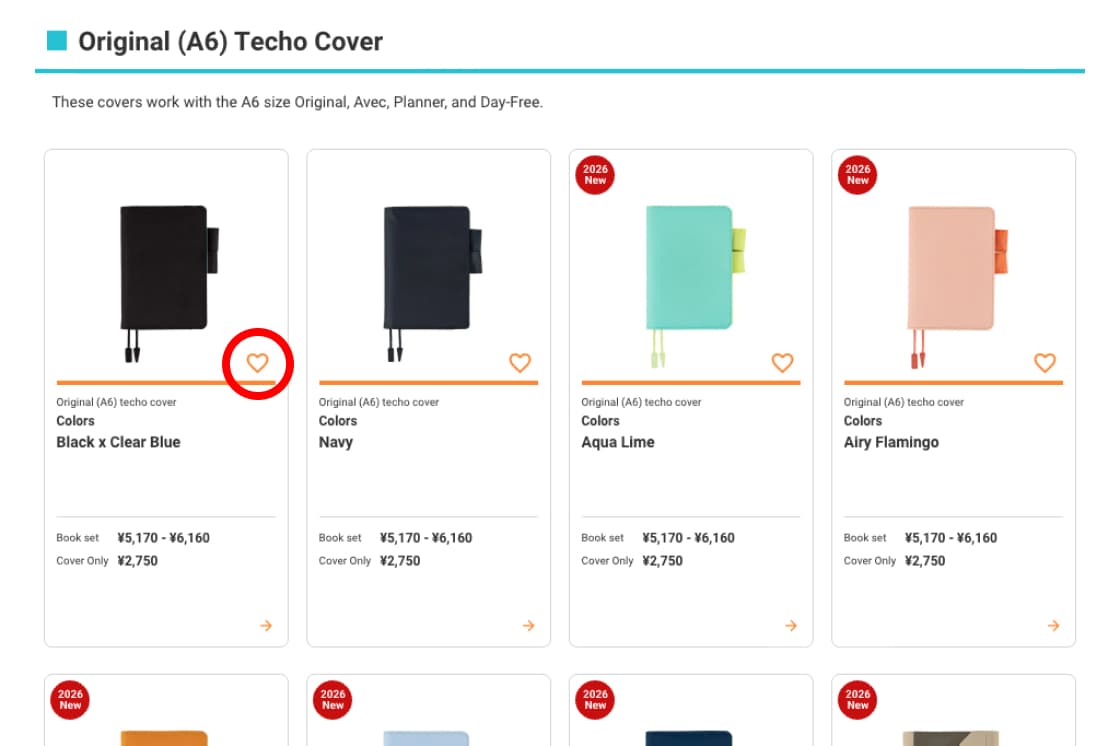Viewport: 1120px width, 746px height.
Task: Follow the arrow on Aqua Lime card
Action: (790, 626)
